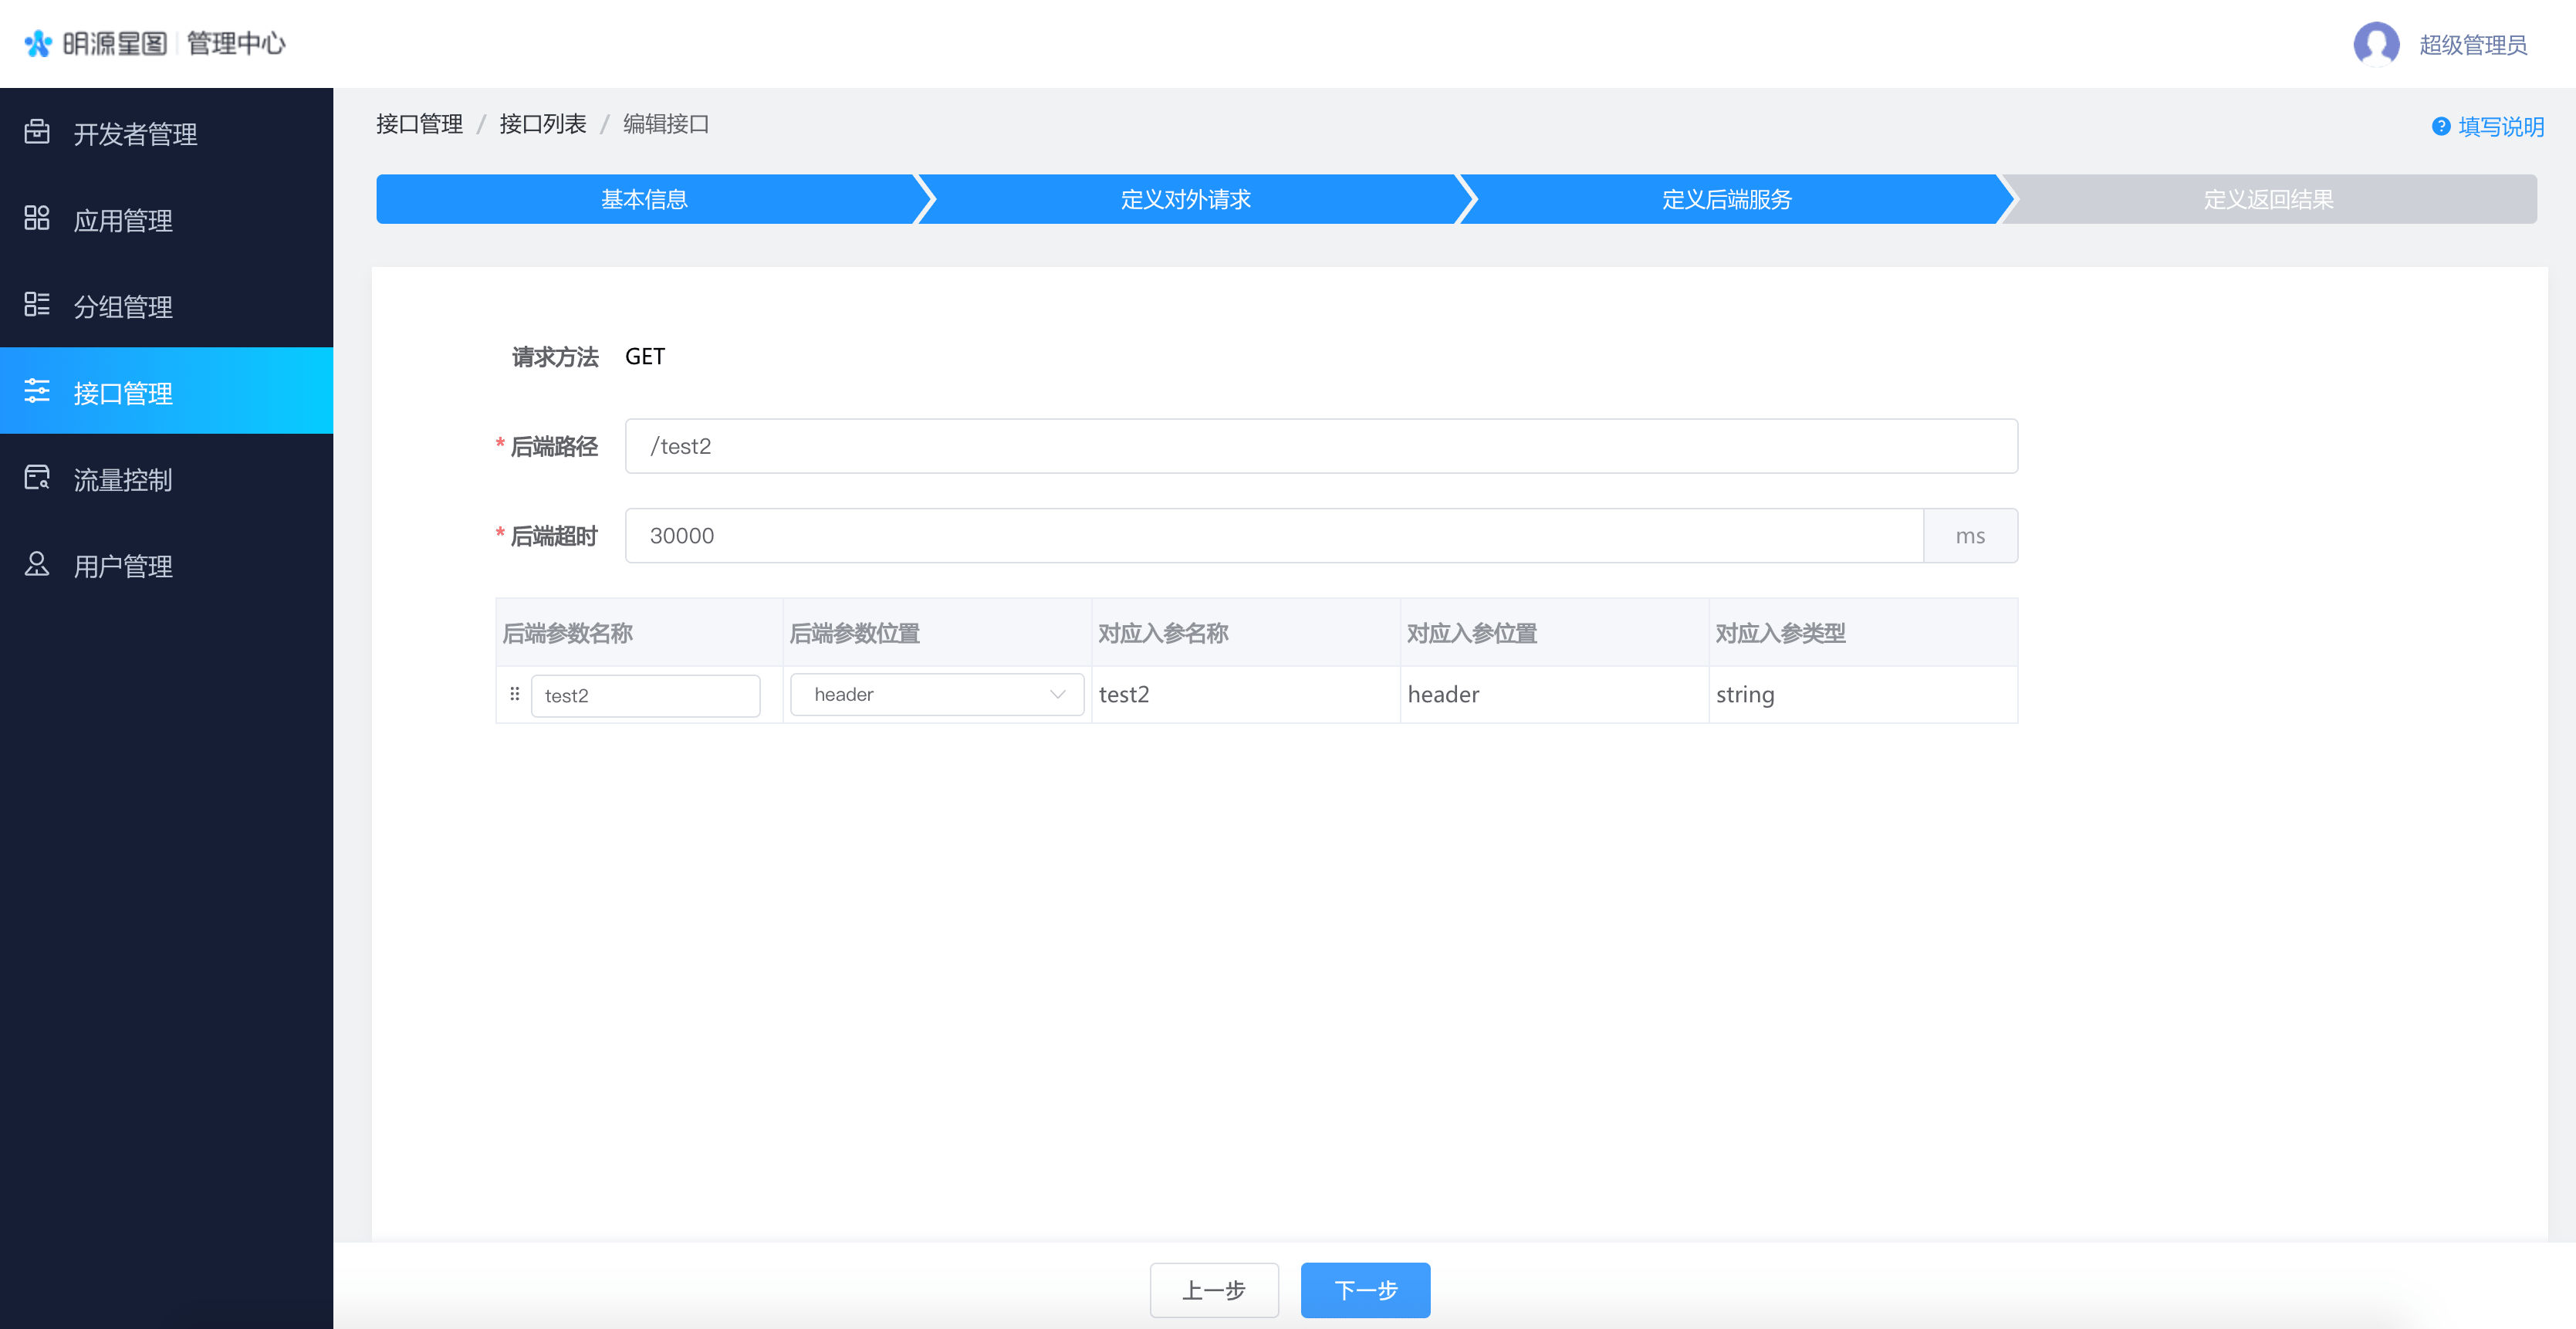Click the help question mark icon
The image size is (2576, 1329).
(2441, 126)
